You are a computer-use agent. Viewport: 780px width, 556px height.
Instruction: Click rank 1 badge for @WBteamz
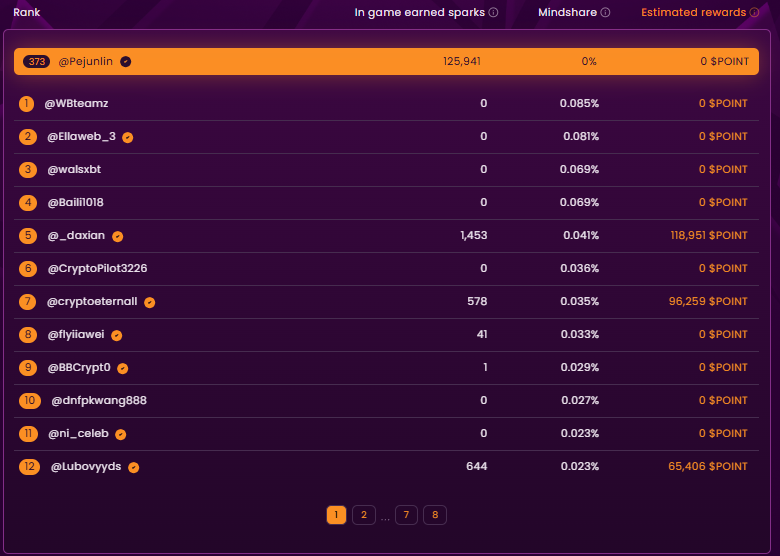(x=26, y=103)
